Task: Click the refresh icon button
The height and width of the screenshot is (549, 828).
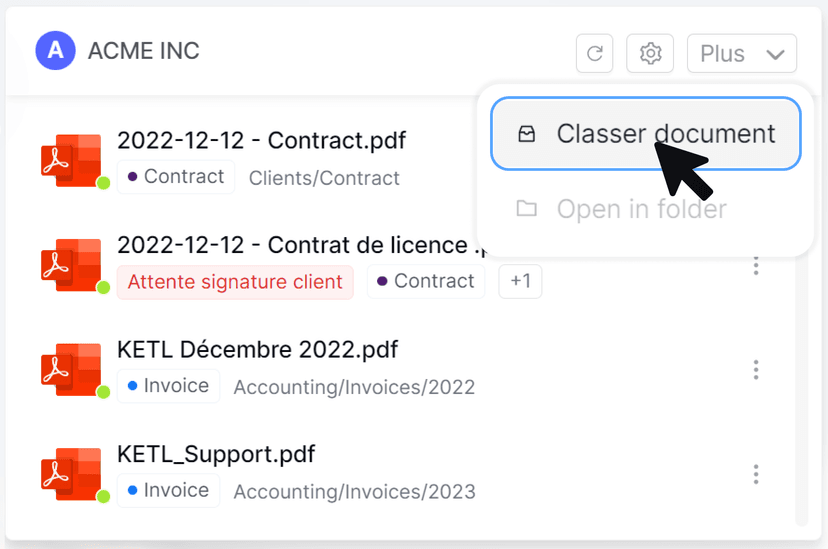Action: click(595, 53)
